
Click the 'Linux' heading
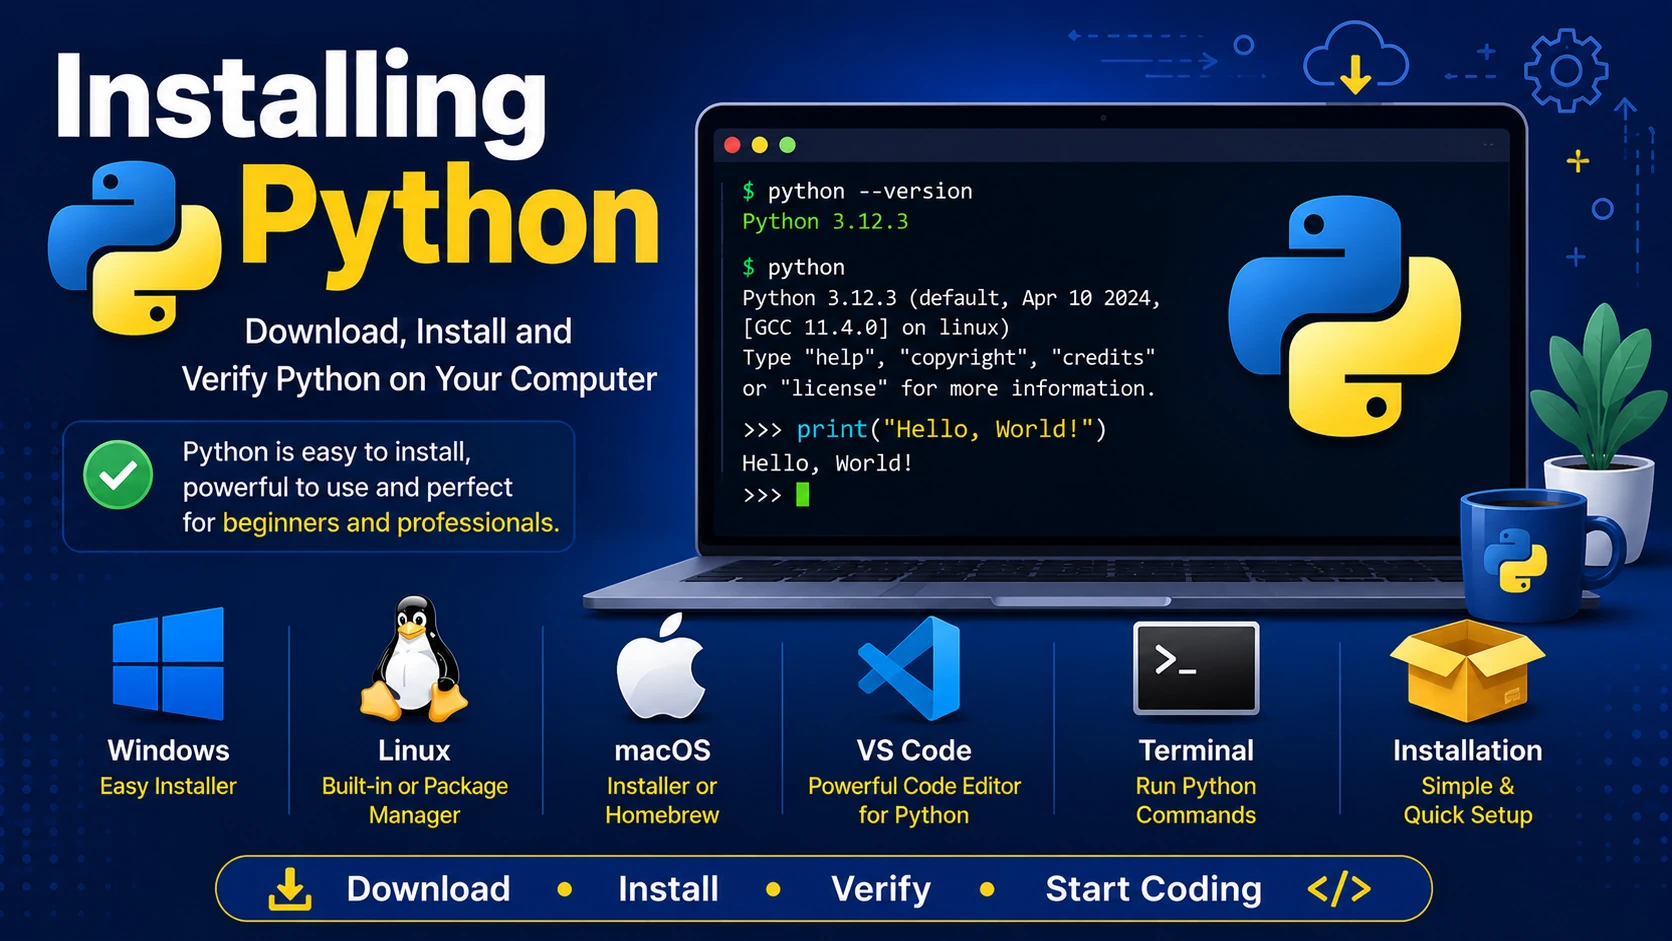pyautogui.click(x=414, y=750)
